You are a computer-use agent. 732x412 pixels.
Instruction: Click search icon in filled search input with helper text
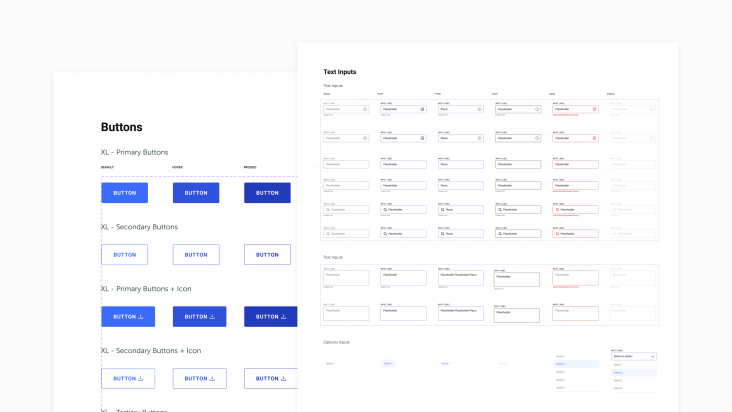click(500, 209)
